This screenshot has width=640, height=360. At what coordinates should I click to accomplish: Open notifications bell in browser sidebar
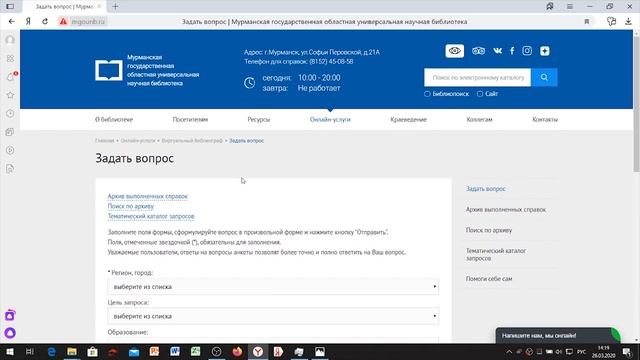coord(10,77)
